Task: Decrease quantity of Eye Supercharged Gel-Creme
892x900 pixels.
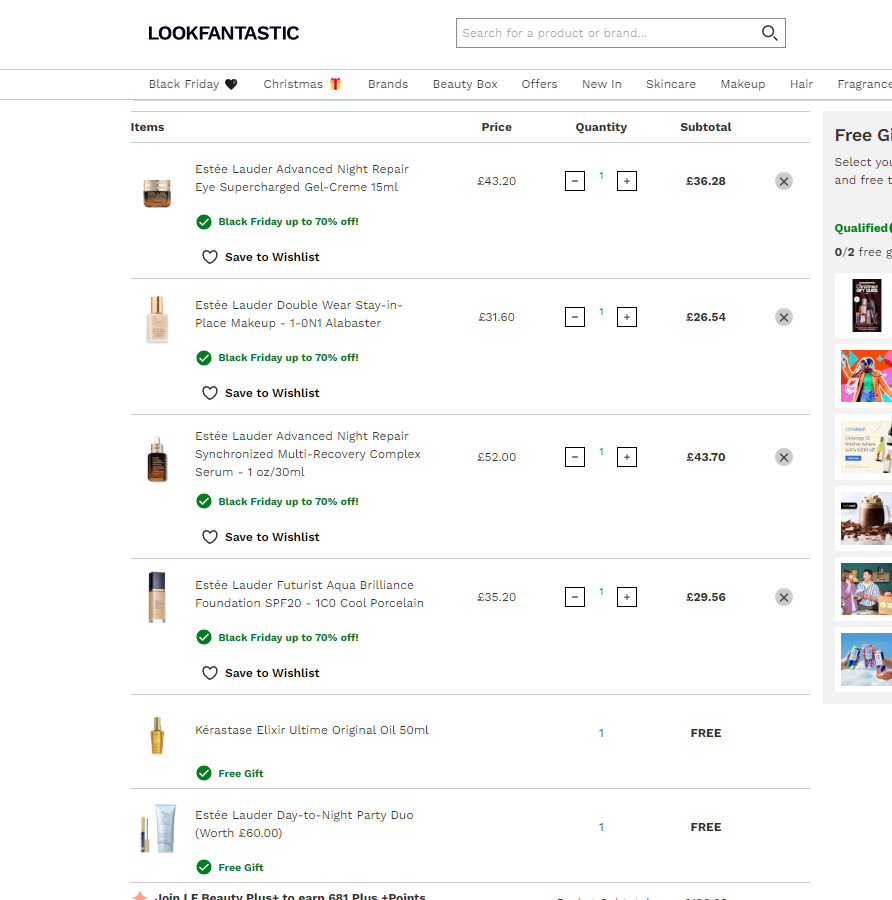Action: 575,181
